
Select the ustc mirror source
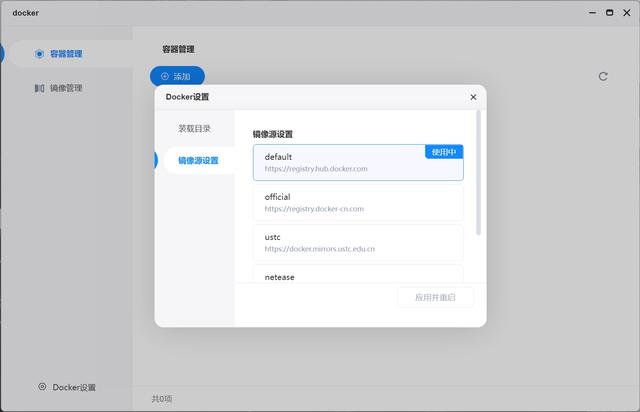(358, 243)
